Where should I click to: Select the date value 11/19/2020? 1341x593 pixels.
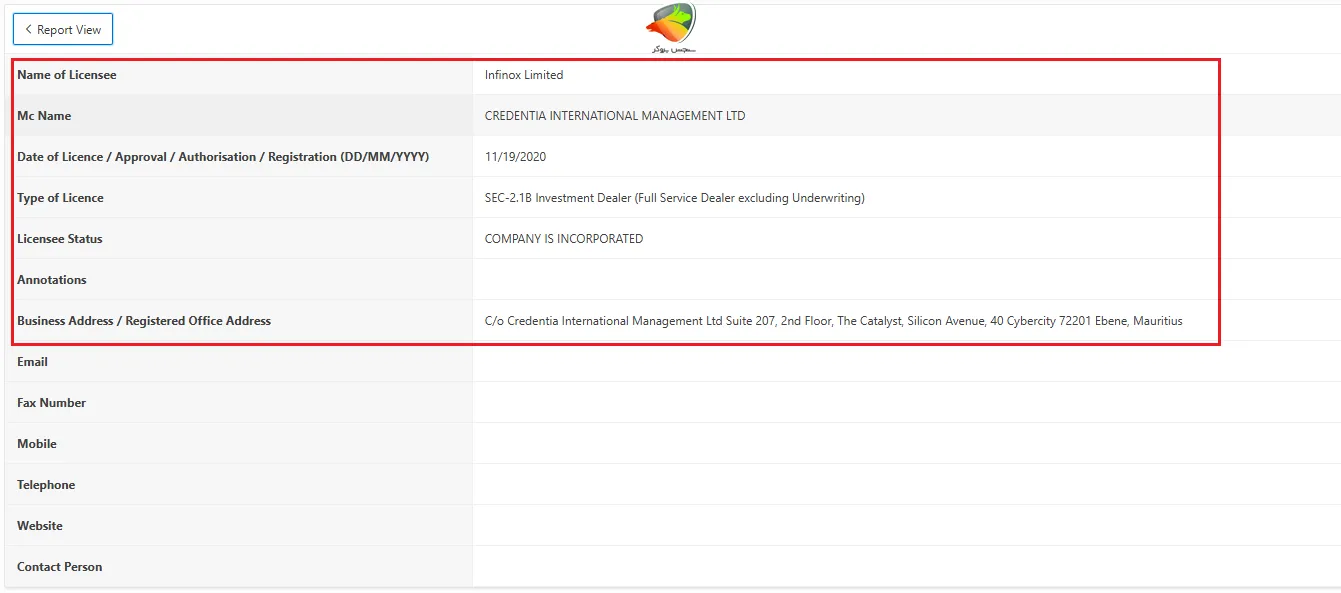click(x=515, y=157)
